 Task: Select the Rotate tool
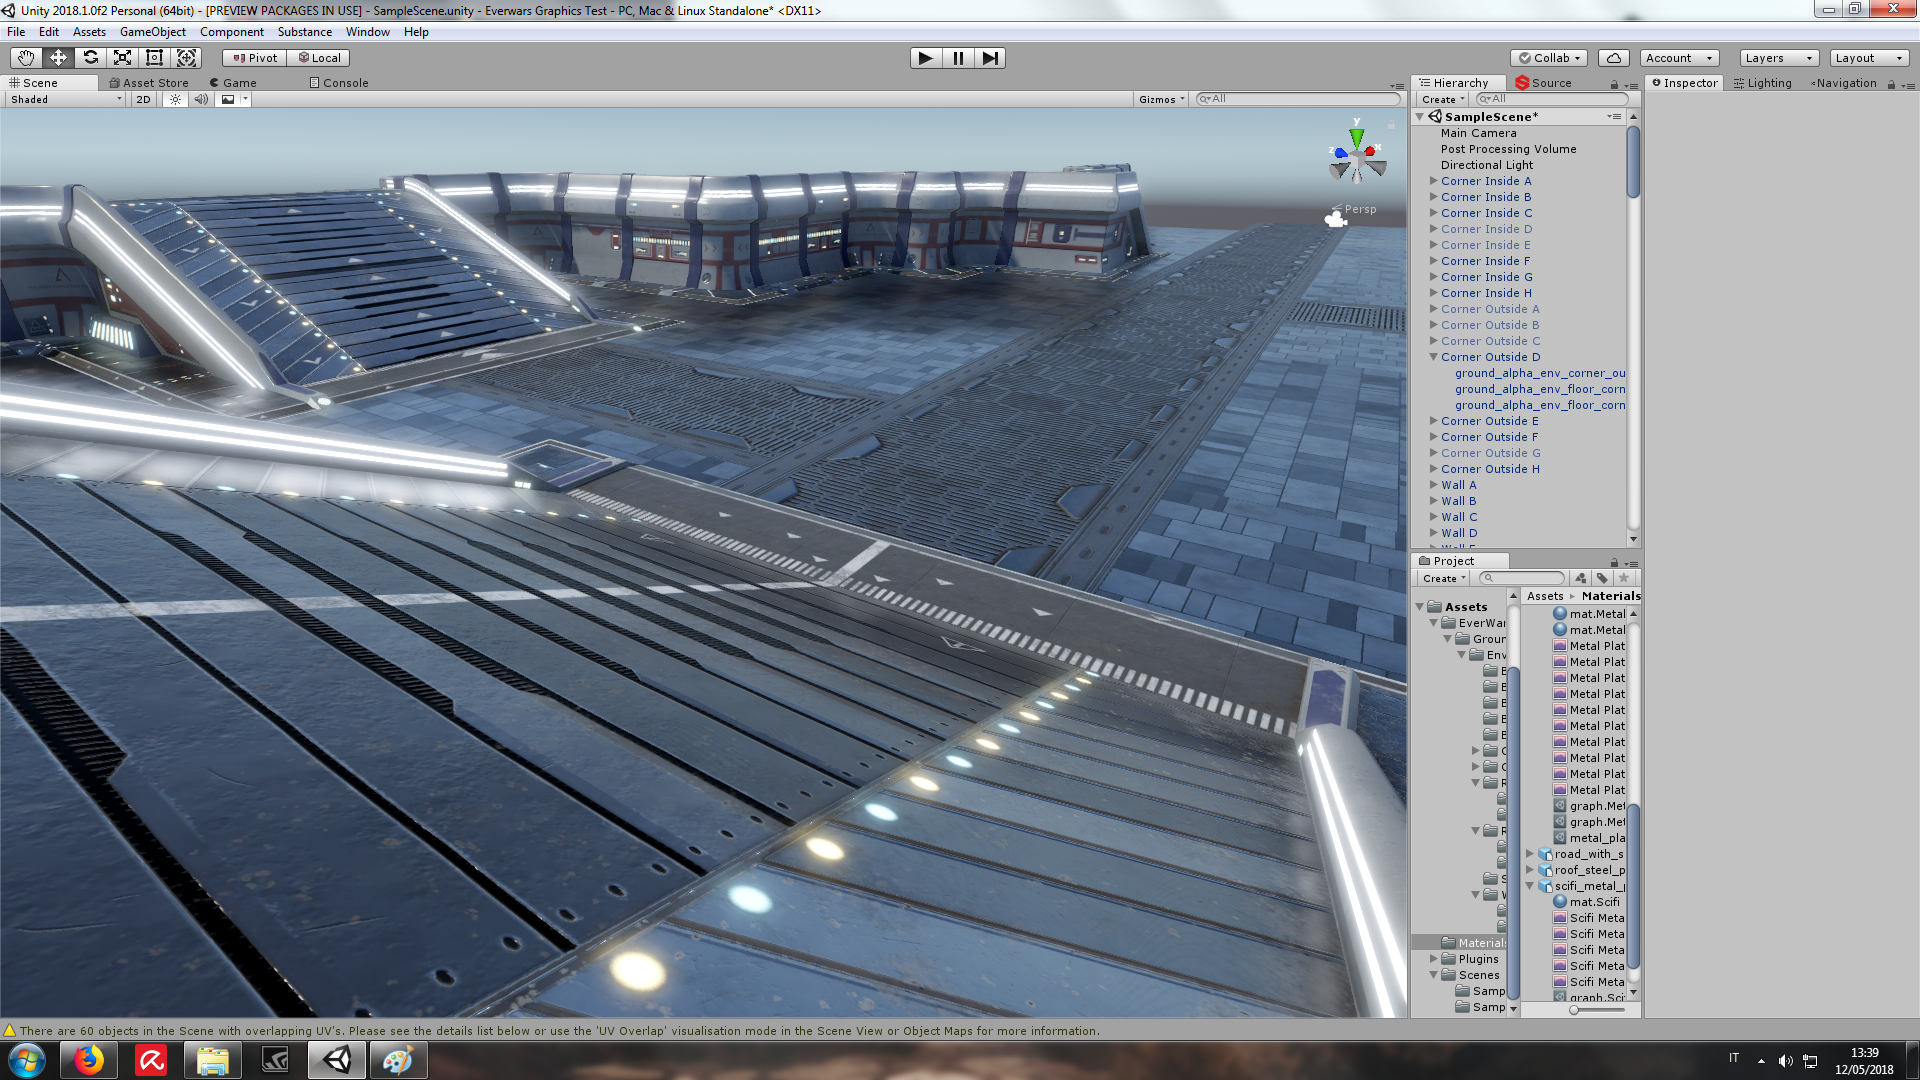pos(91,58)
